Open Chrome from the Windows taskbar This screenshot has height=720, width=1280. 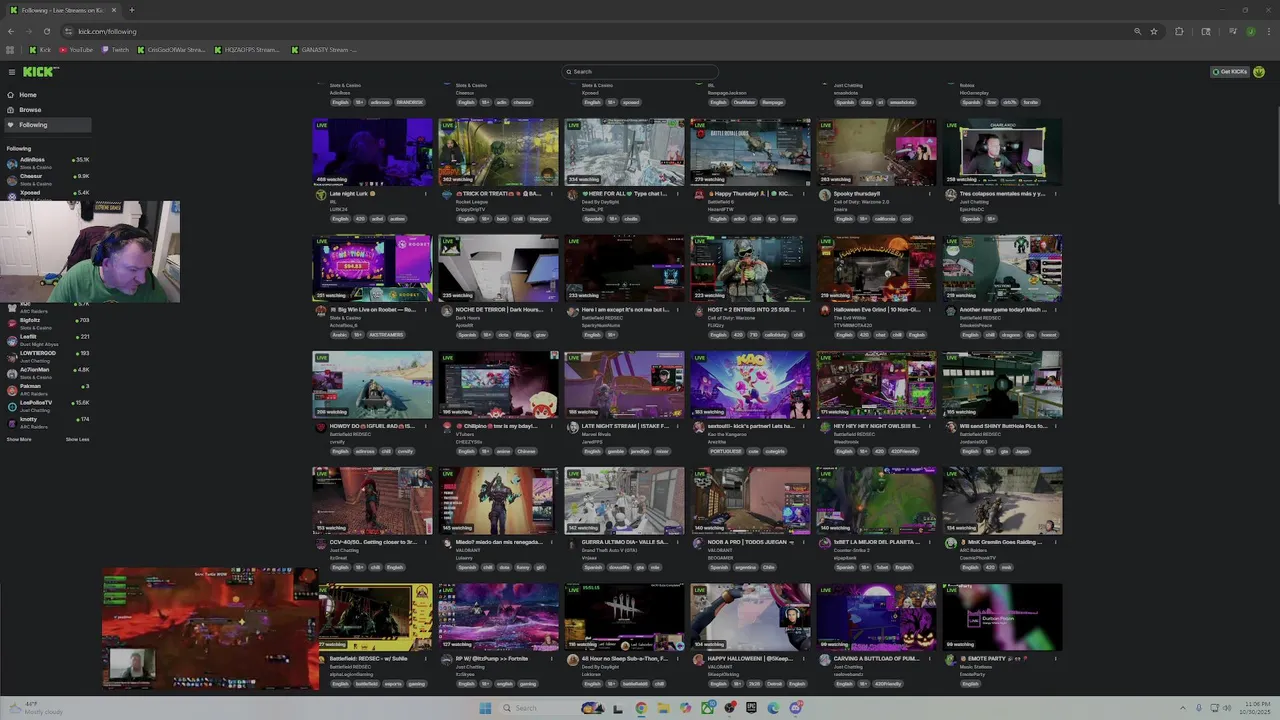click(641, 708)
